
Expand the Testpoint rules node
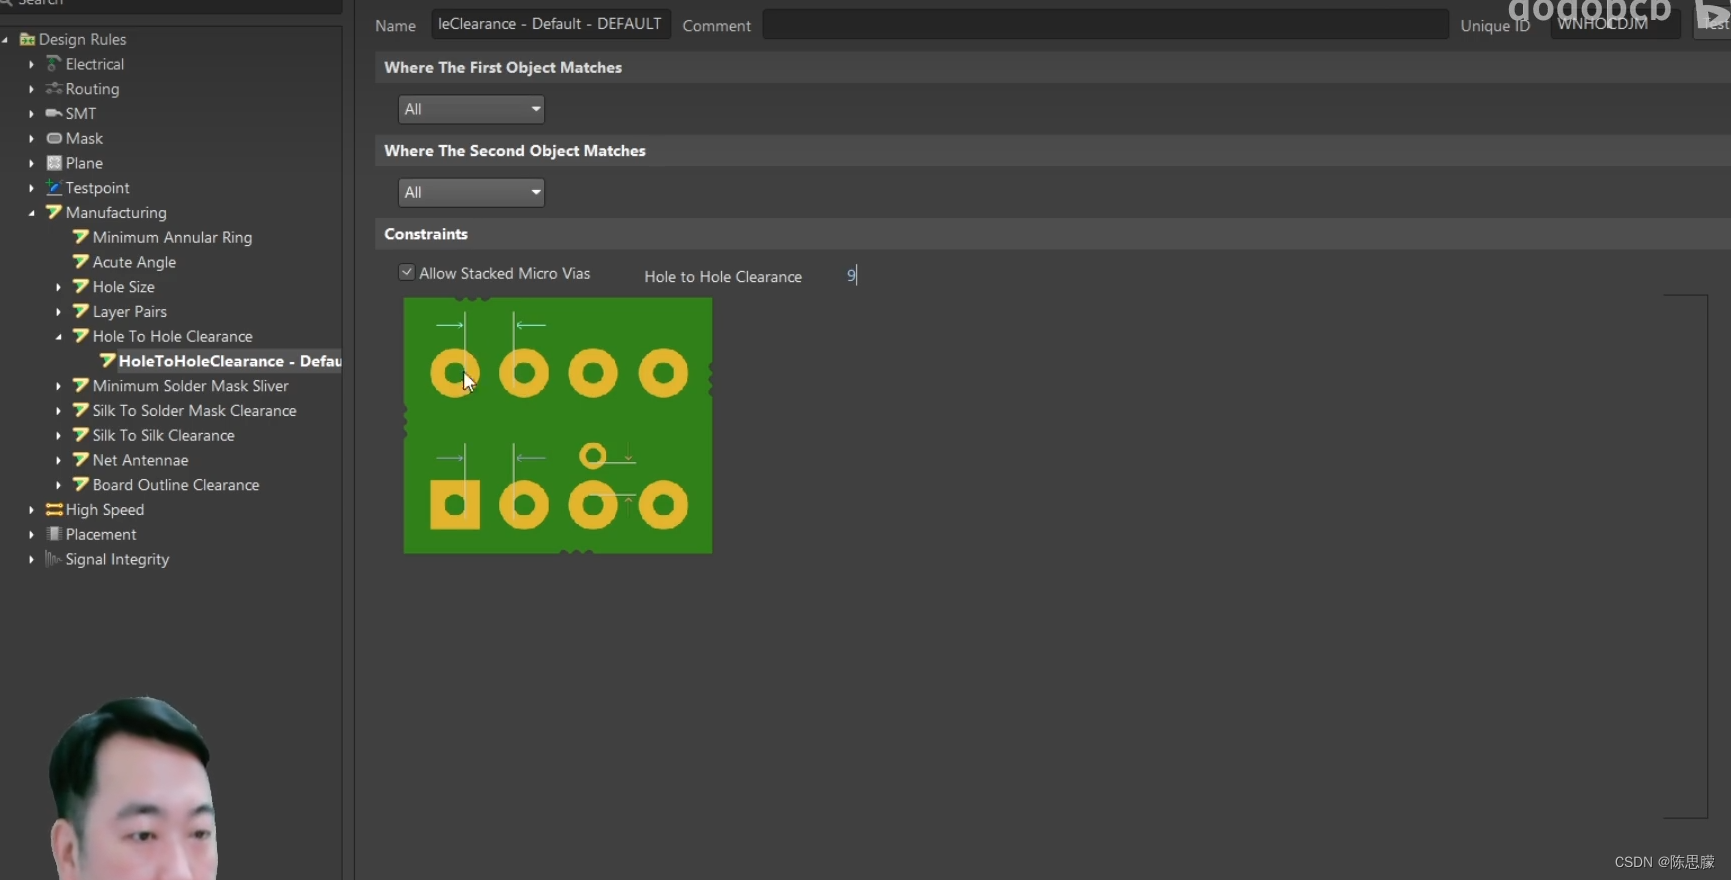click(31, 188)
